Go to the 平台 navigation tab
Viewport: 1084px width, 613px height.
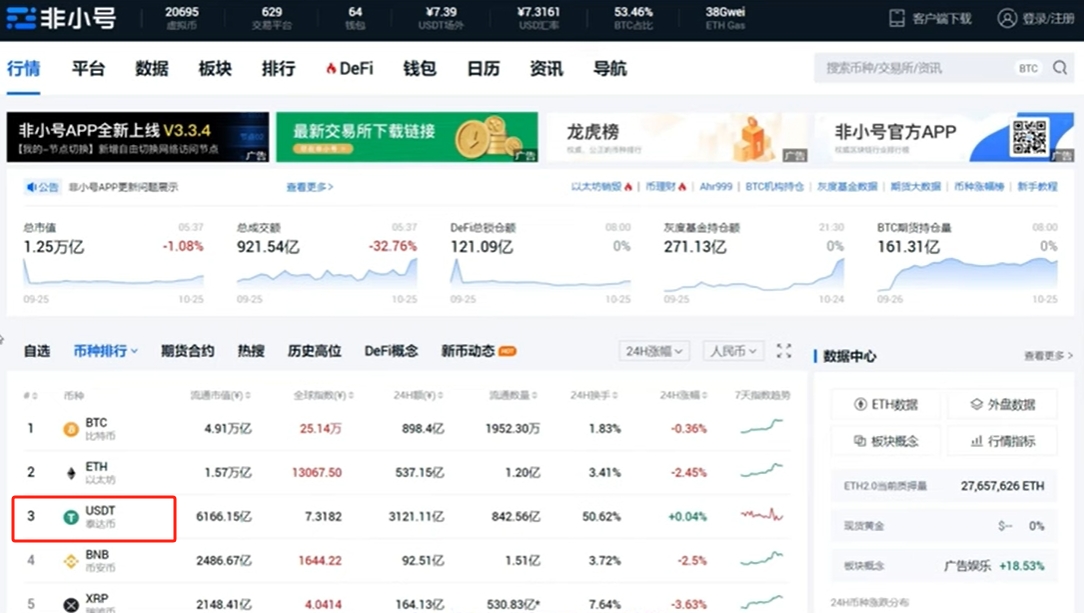88,68
